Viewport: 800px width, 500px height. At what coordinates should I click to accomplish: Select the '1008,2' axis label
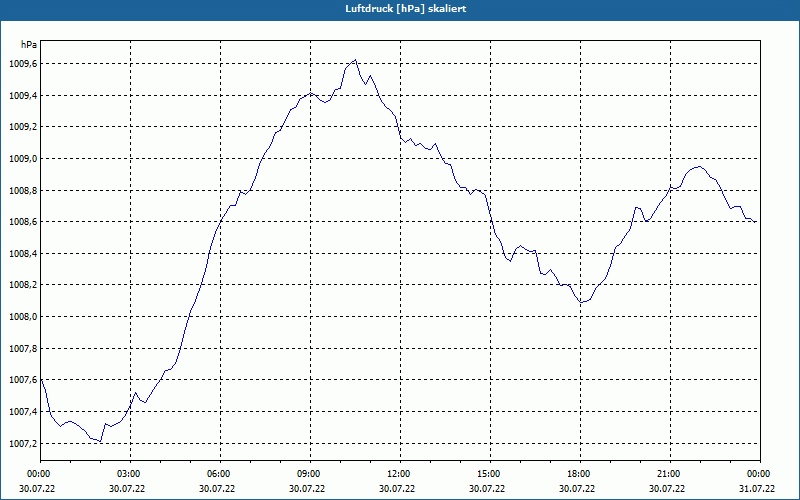pyautogui.click(x=23, y=285)
